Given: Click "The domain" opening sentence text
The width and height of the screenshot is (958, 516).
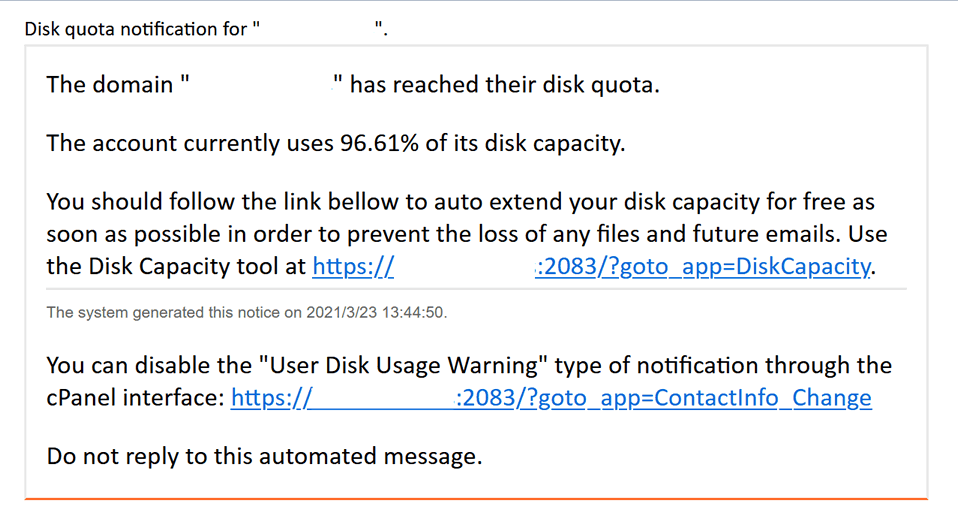Looking at the screenshot, I should [110, 84].
